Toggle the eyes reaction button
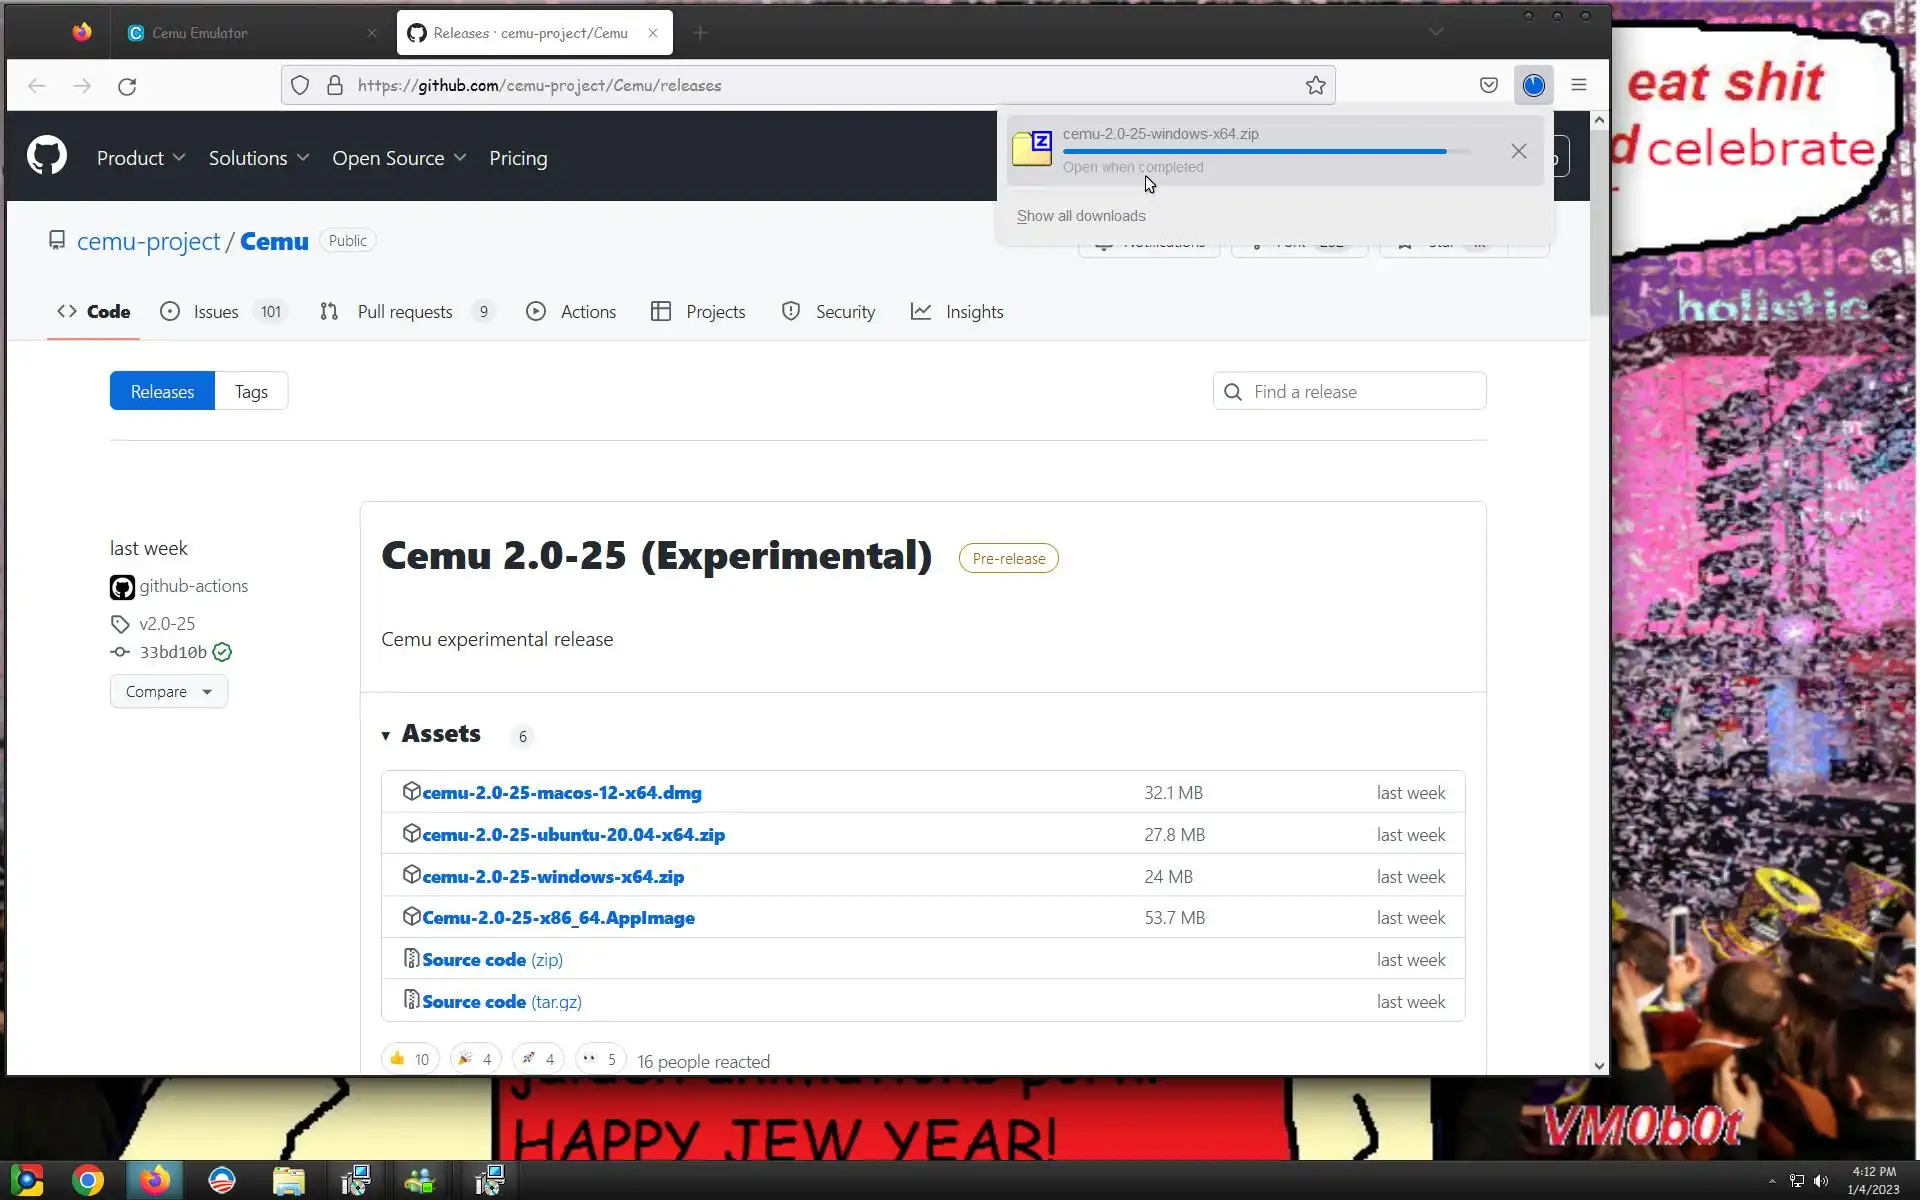This screenshot has height=1200, width=1920. tap(599, 1058)
